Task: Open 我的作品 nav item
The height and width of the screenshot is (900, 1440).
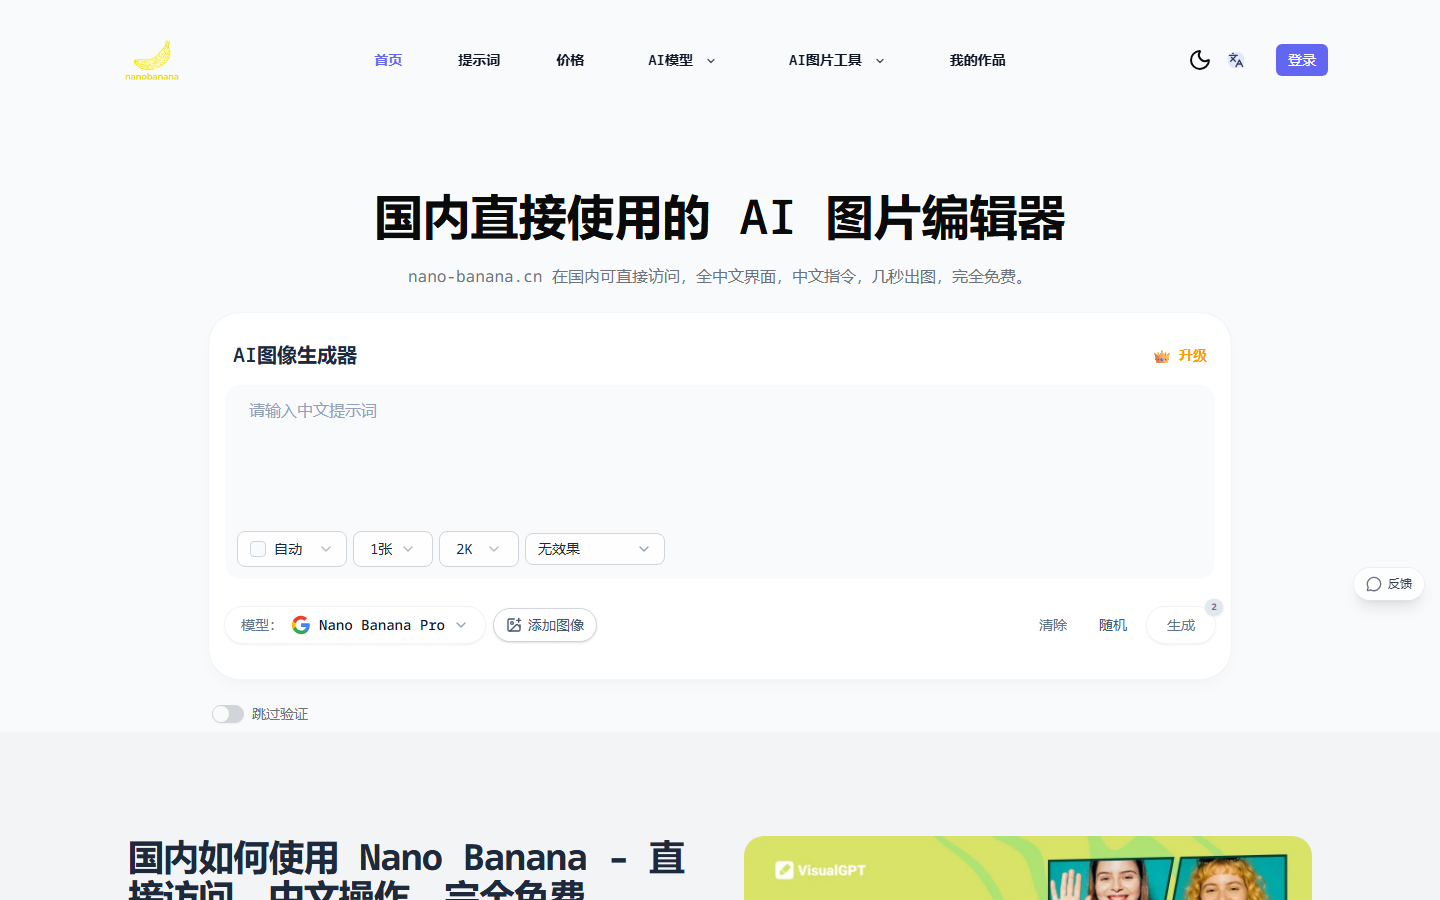Action: tap(977, 60)
